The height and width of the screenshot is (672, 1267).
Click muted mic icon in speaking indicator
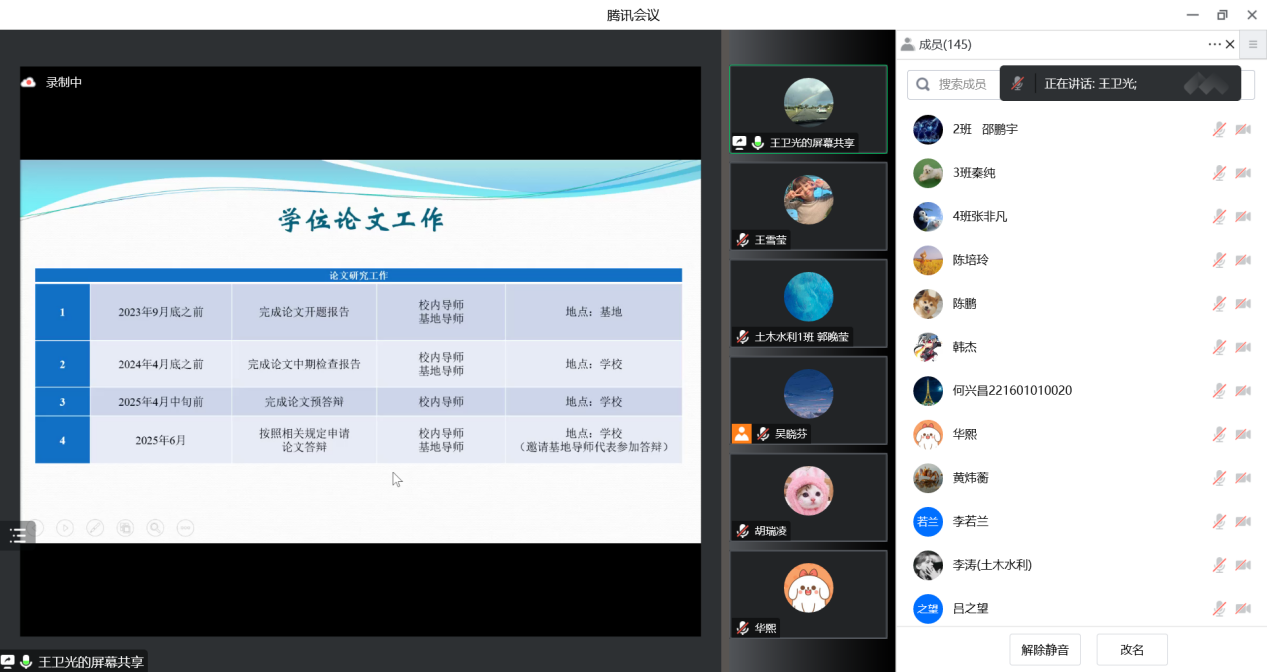click(x=1017, y=84)
